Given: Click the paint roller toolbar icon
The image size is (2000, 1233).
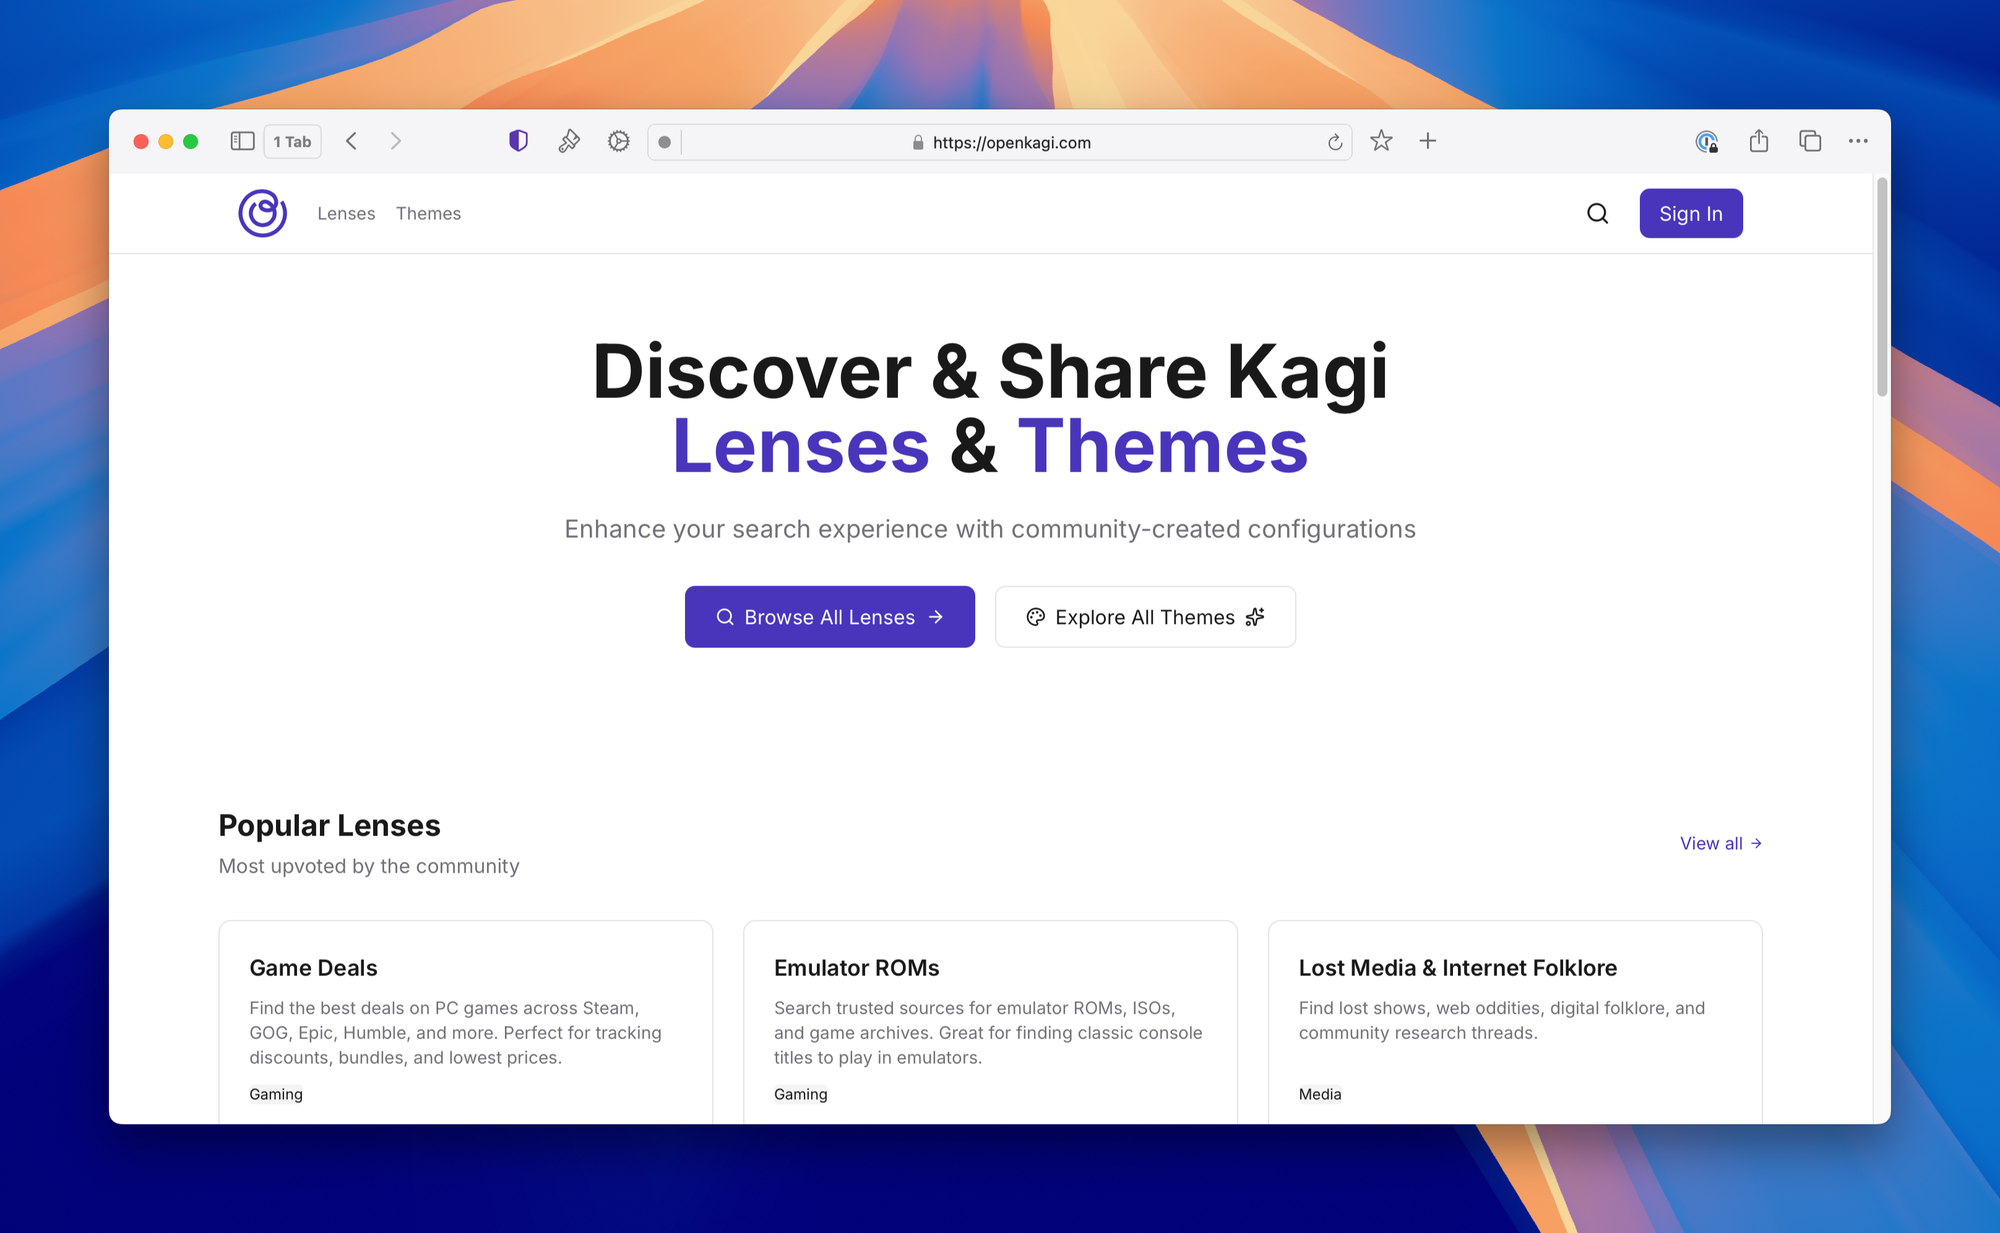Looking at the screenshot, I should [569, 141].
